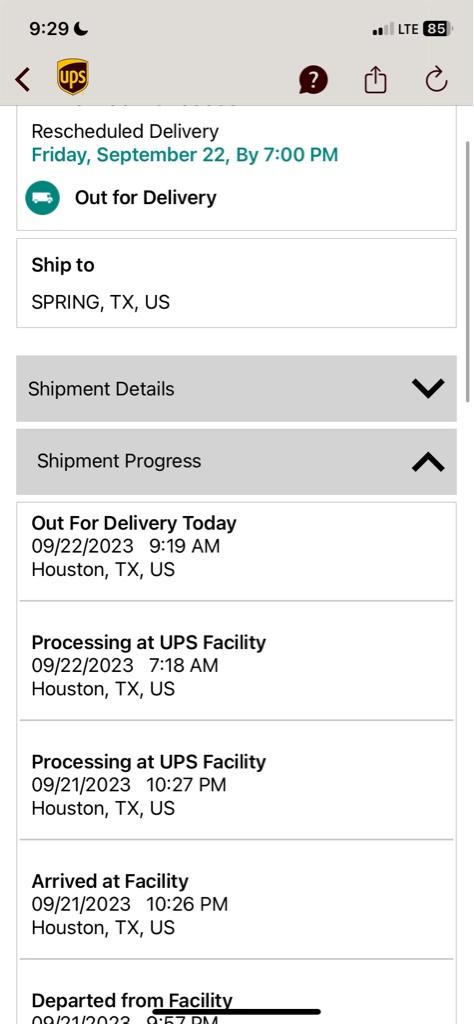Screen dimensions: 474x1024
Task: Tap the LTE signal indicator
Action: pyautogui.click(x=395, y=29)
